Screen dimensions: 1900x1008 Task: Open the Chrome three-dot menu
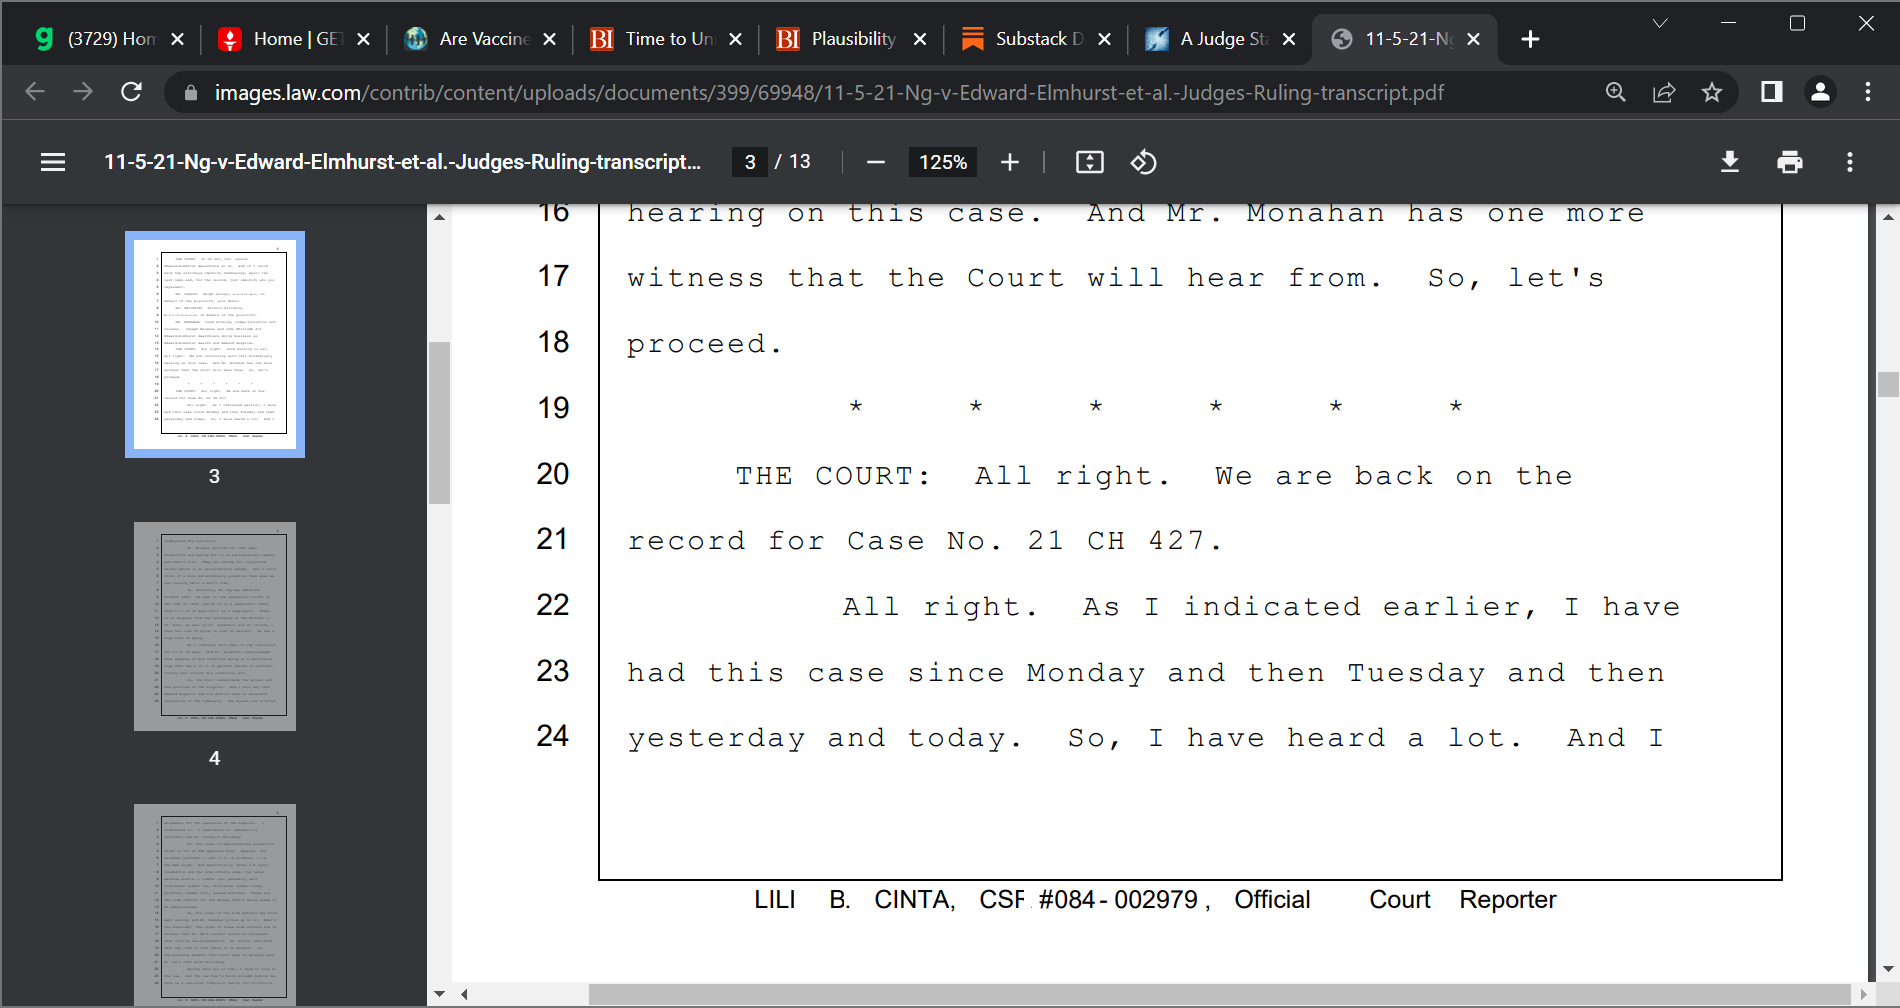[x=1867, y=93]
